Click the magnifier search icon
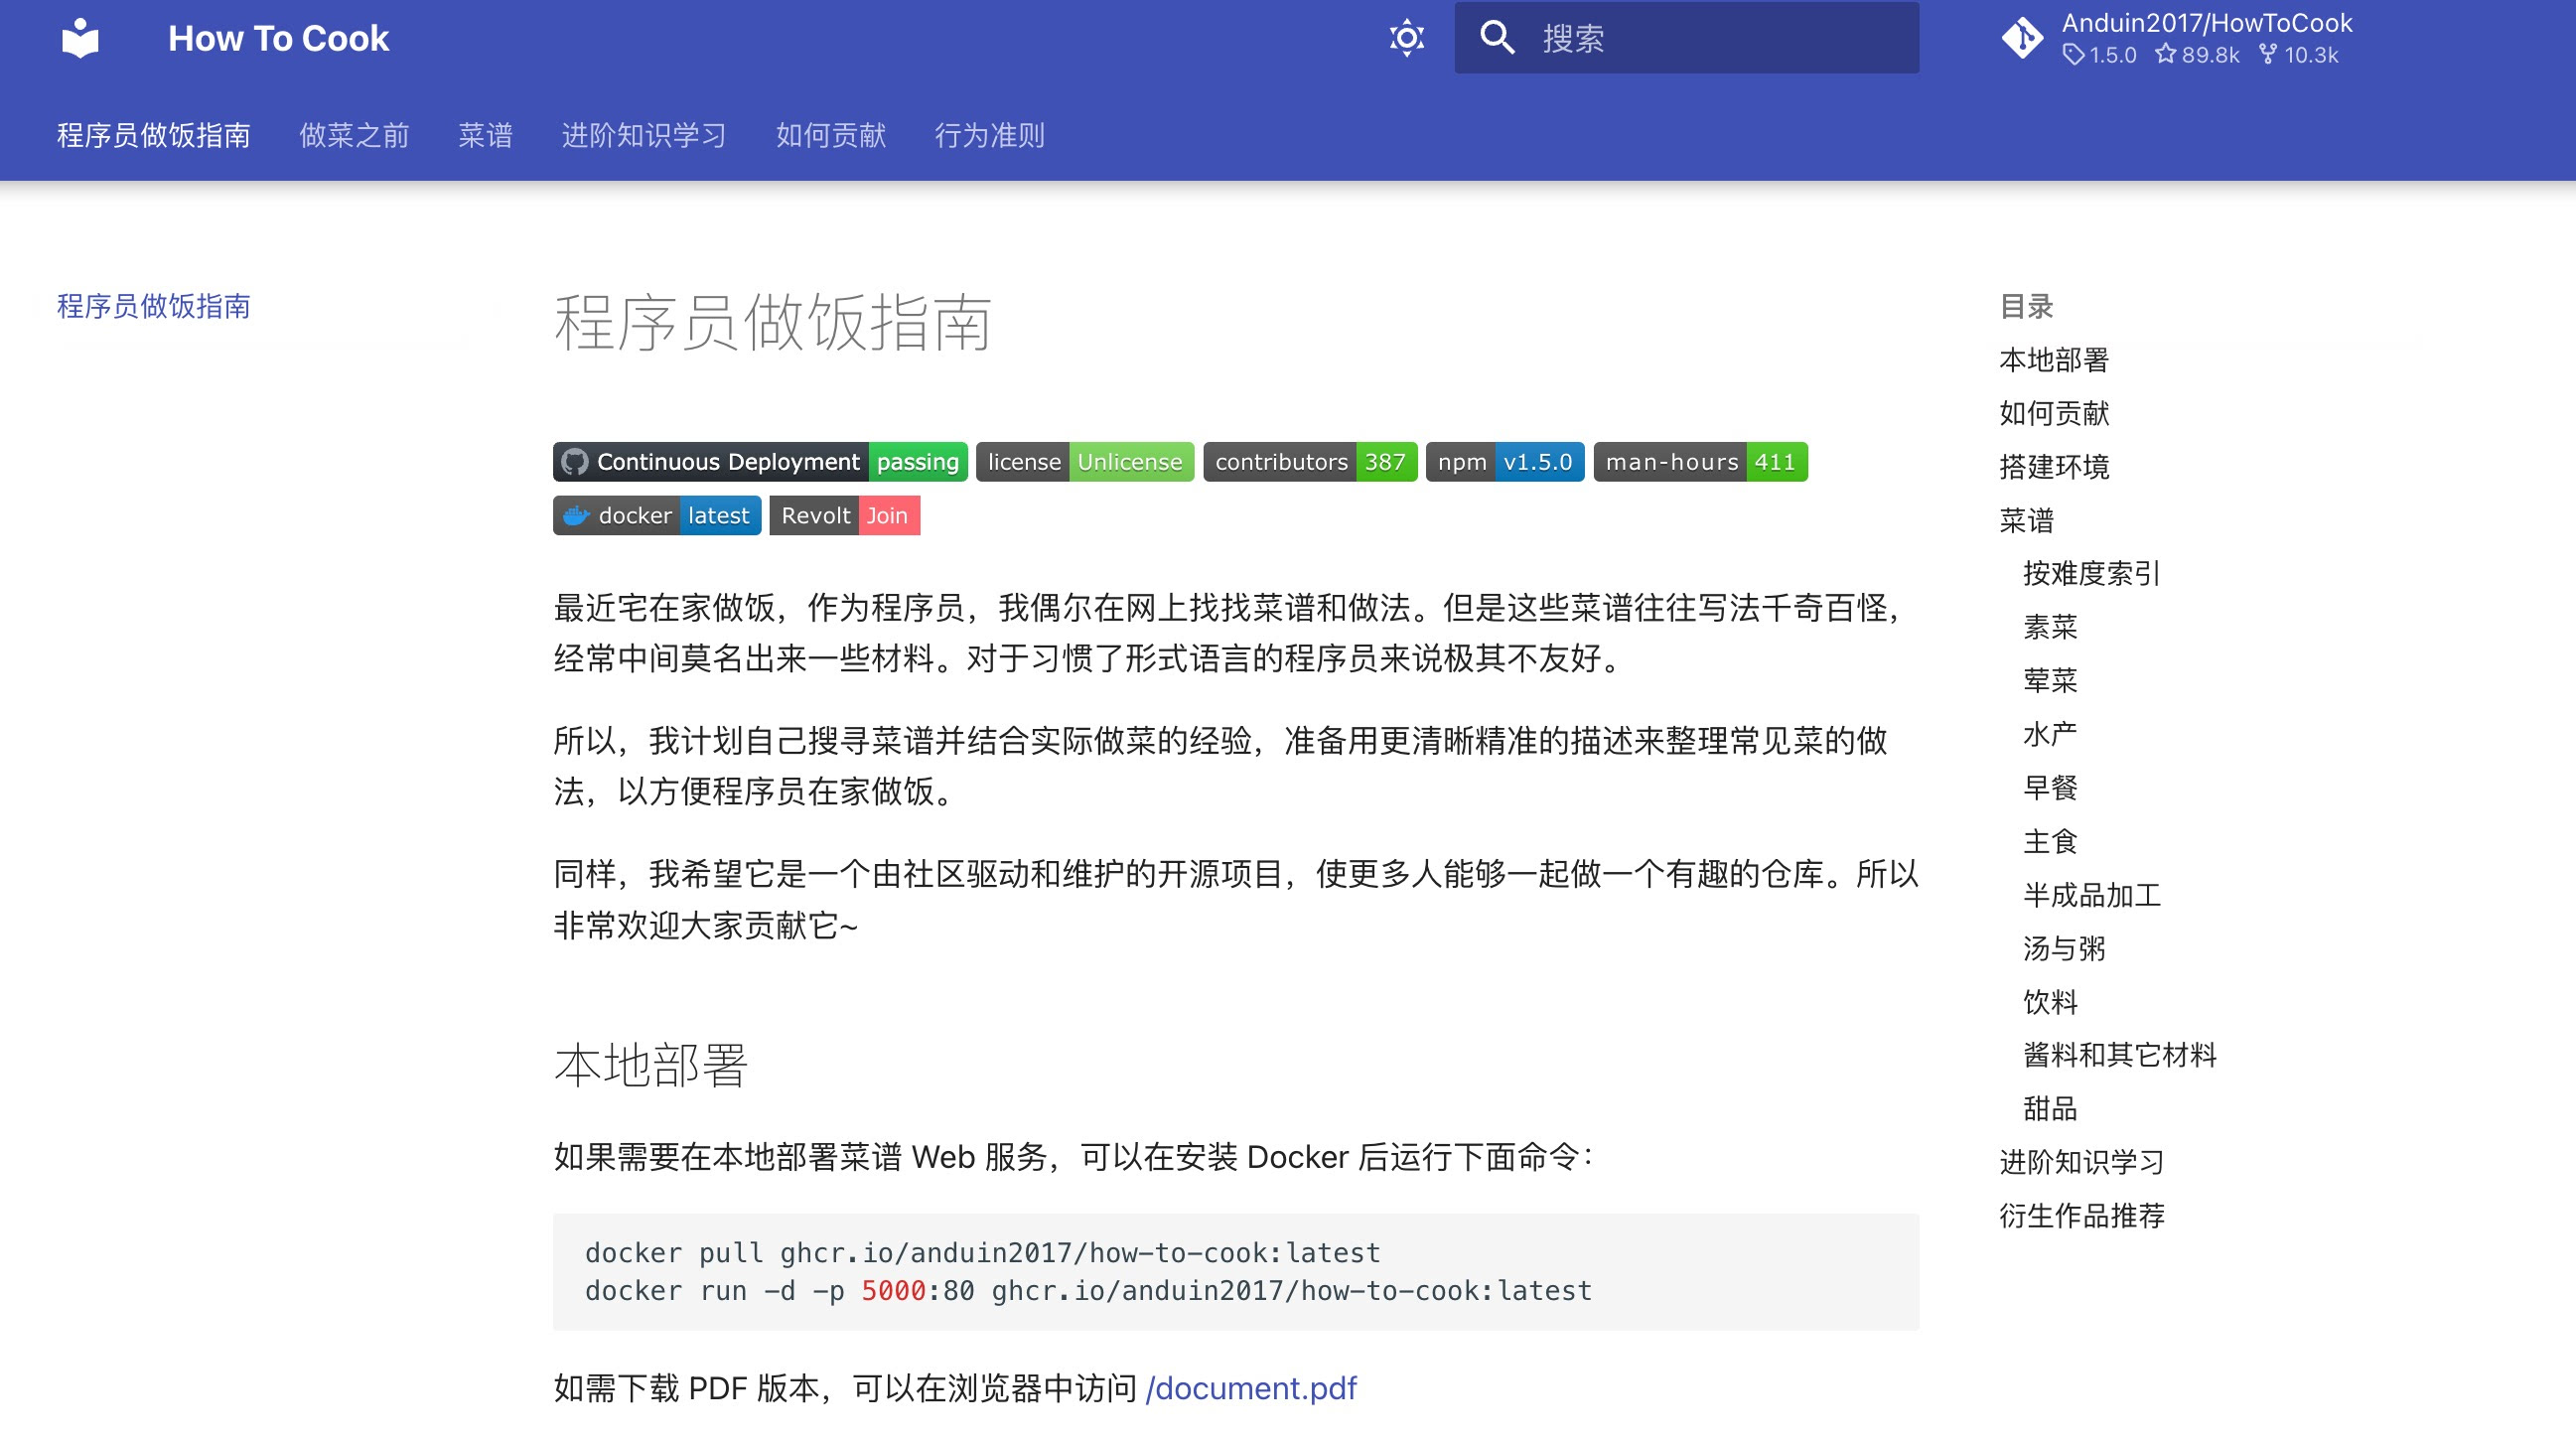This screenshot has height=1440, width=2576. point(1497,38)
